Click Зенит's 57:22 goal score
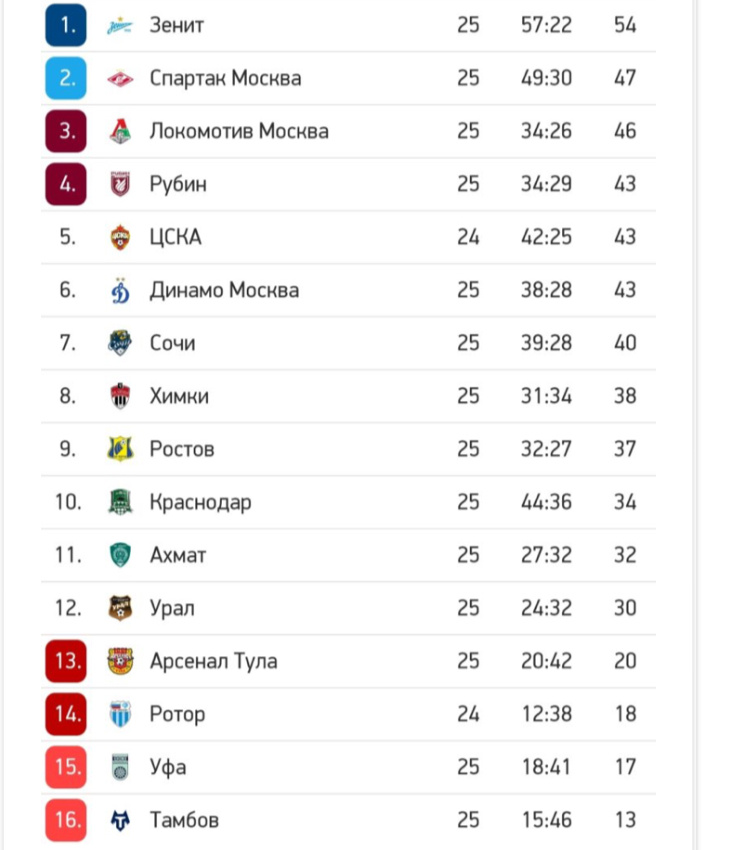Screen dimensions: 750x850 click(546, 25)
